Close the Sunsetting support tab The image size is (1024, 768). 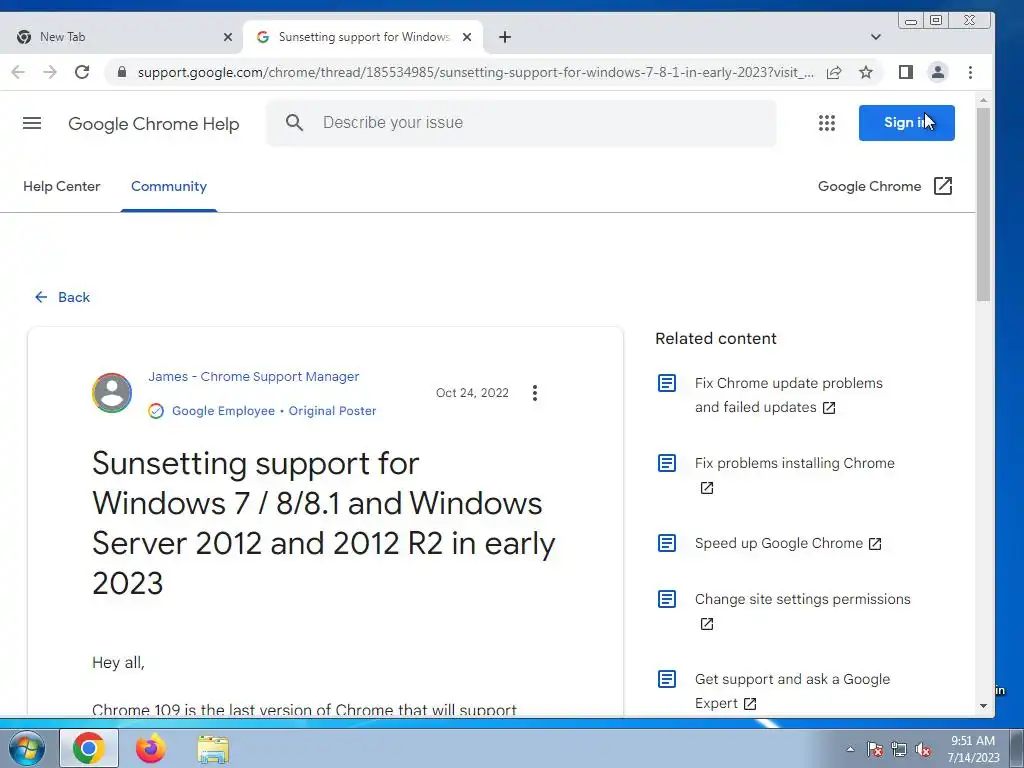467,37
